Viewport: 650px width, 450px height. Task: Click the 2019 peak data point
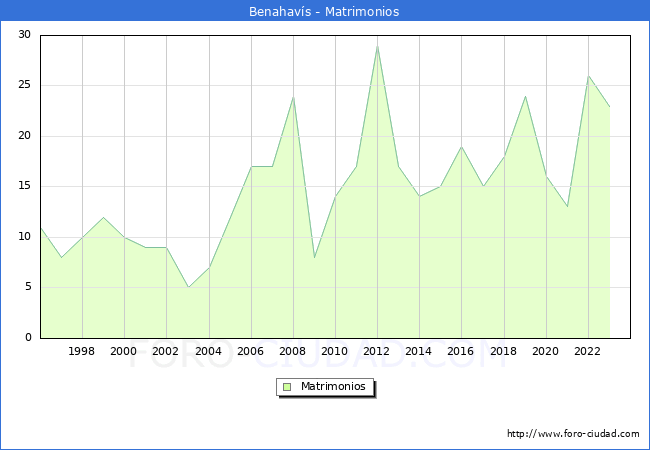pos(525,96)
